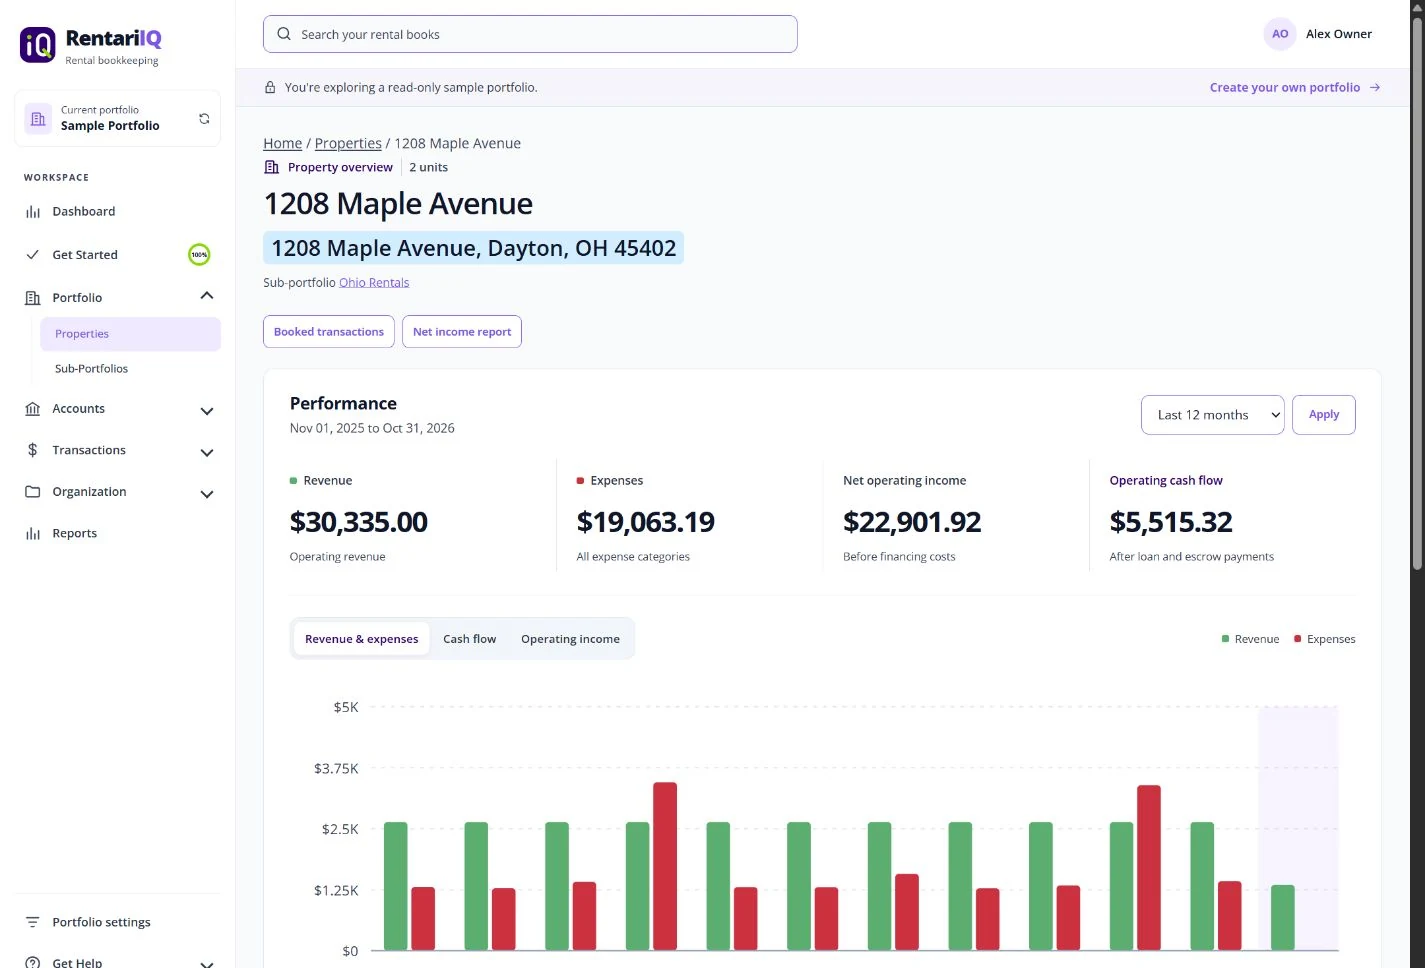Open Properties in the sidebar
This screenshot has width=1425, height=968.
(x=130, y=334)
